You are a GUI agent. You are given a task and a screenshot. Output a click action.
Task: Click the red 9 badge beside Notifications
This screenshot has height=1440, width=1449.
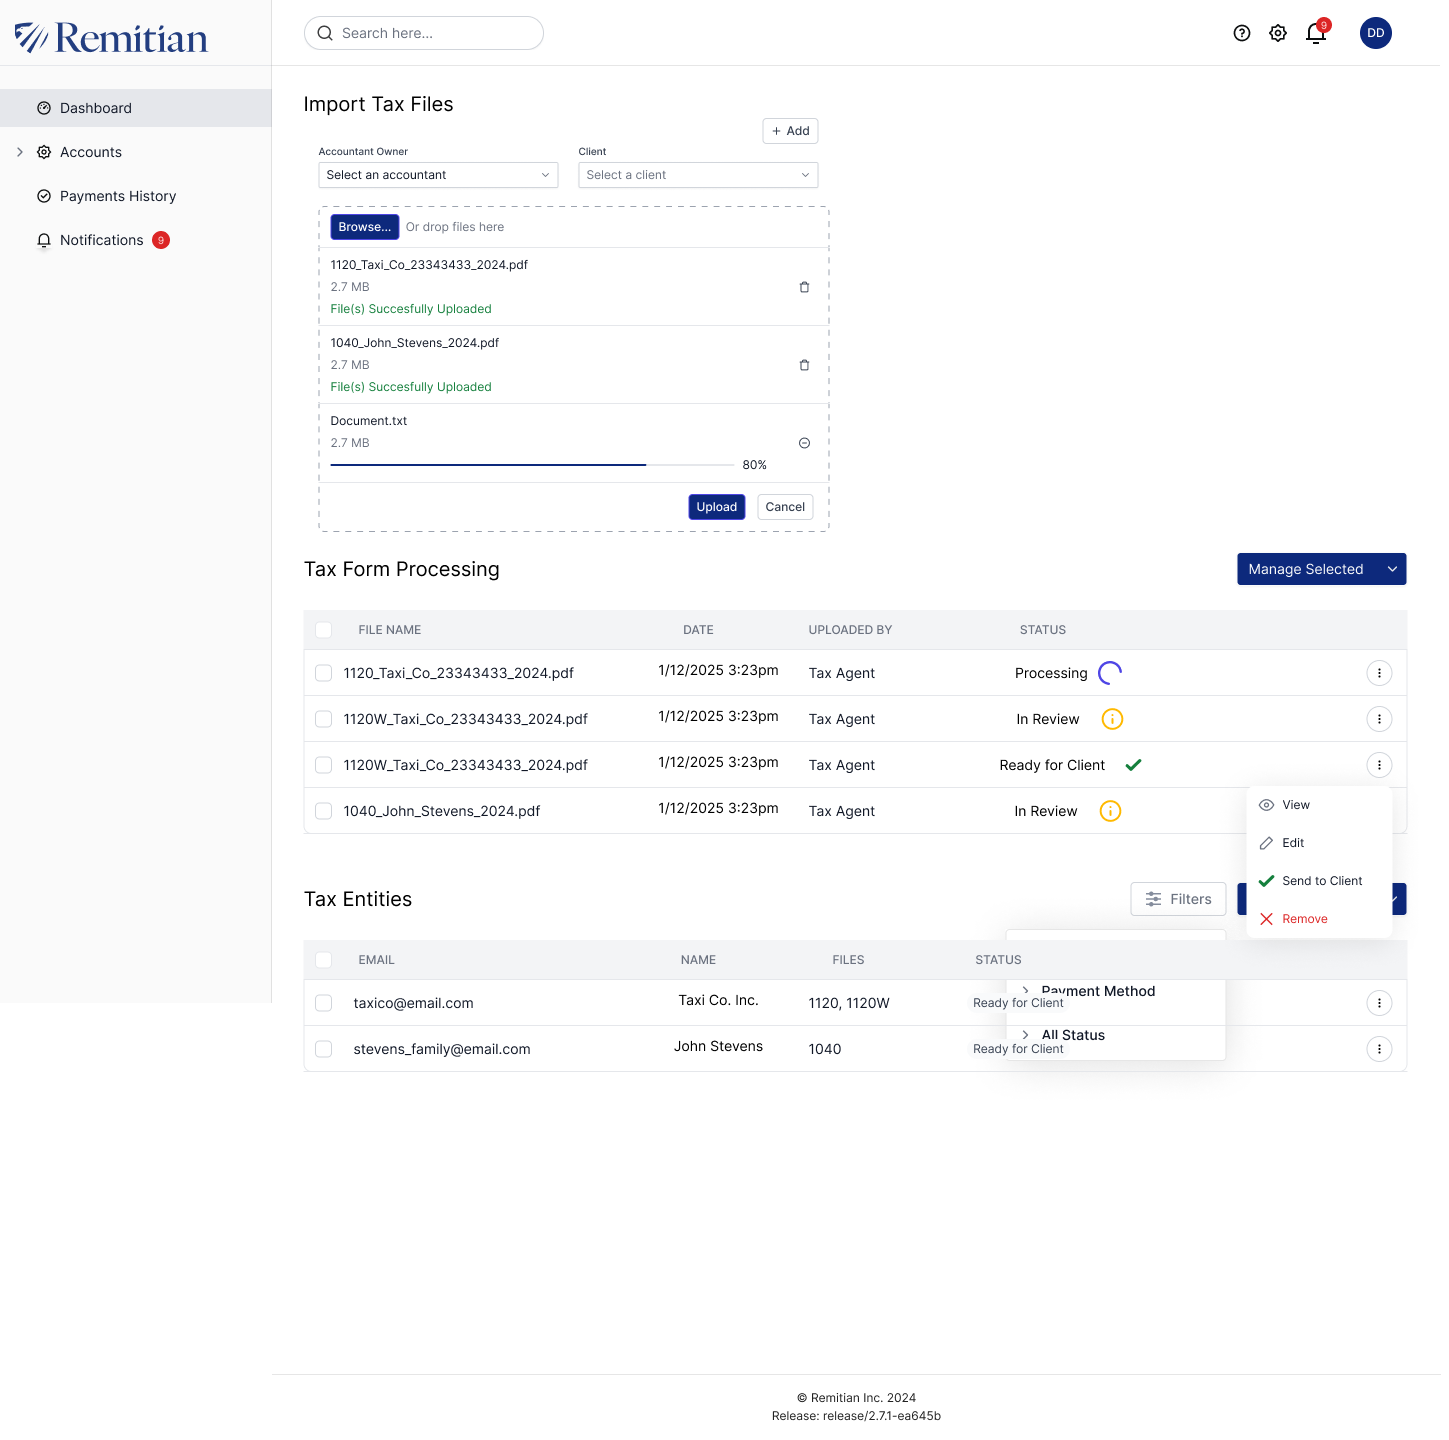tap(161, 240)
